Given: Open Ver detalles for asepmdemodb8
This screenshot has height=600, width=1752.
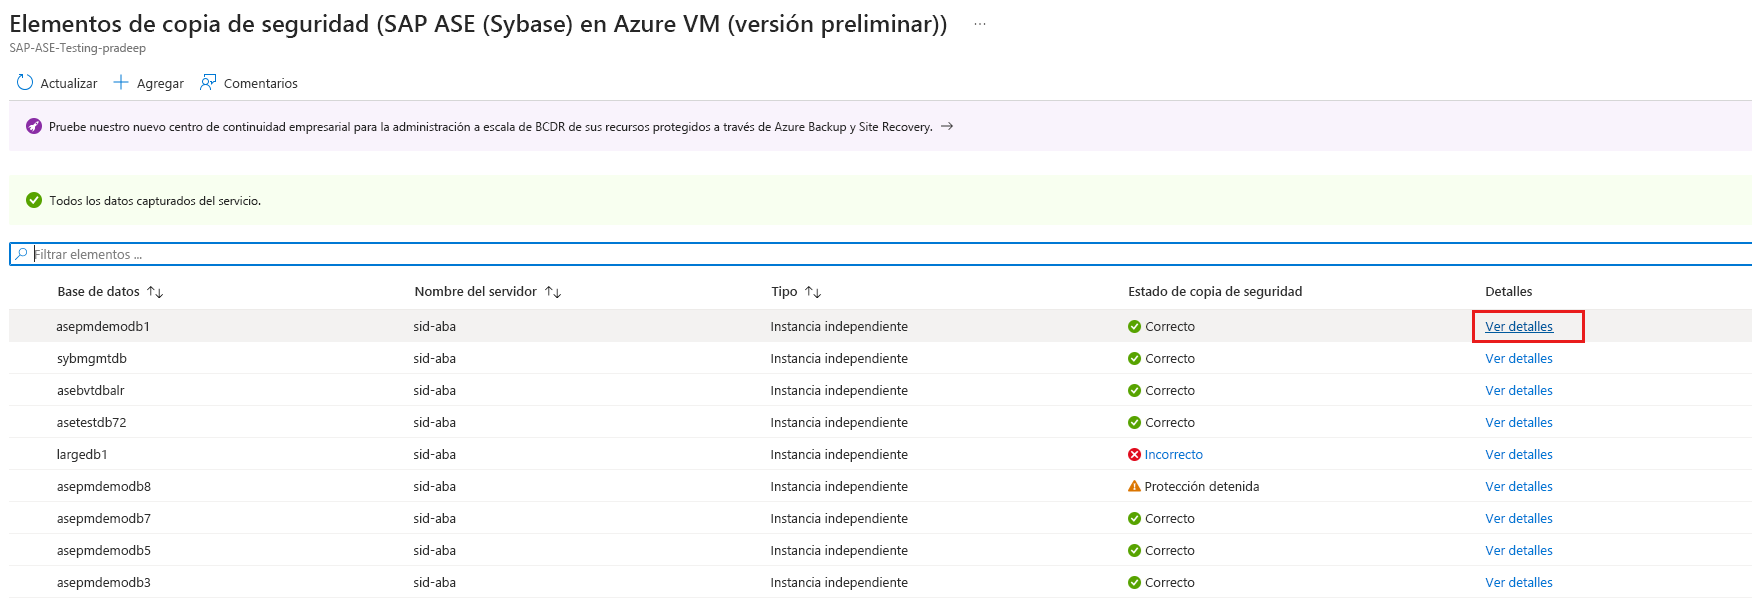Looking at the screenshot, I should click(1518, 487).
